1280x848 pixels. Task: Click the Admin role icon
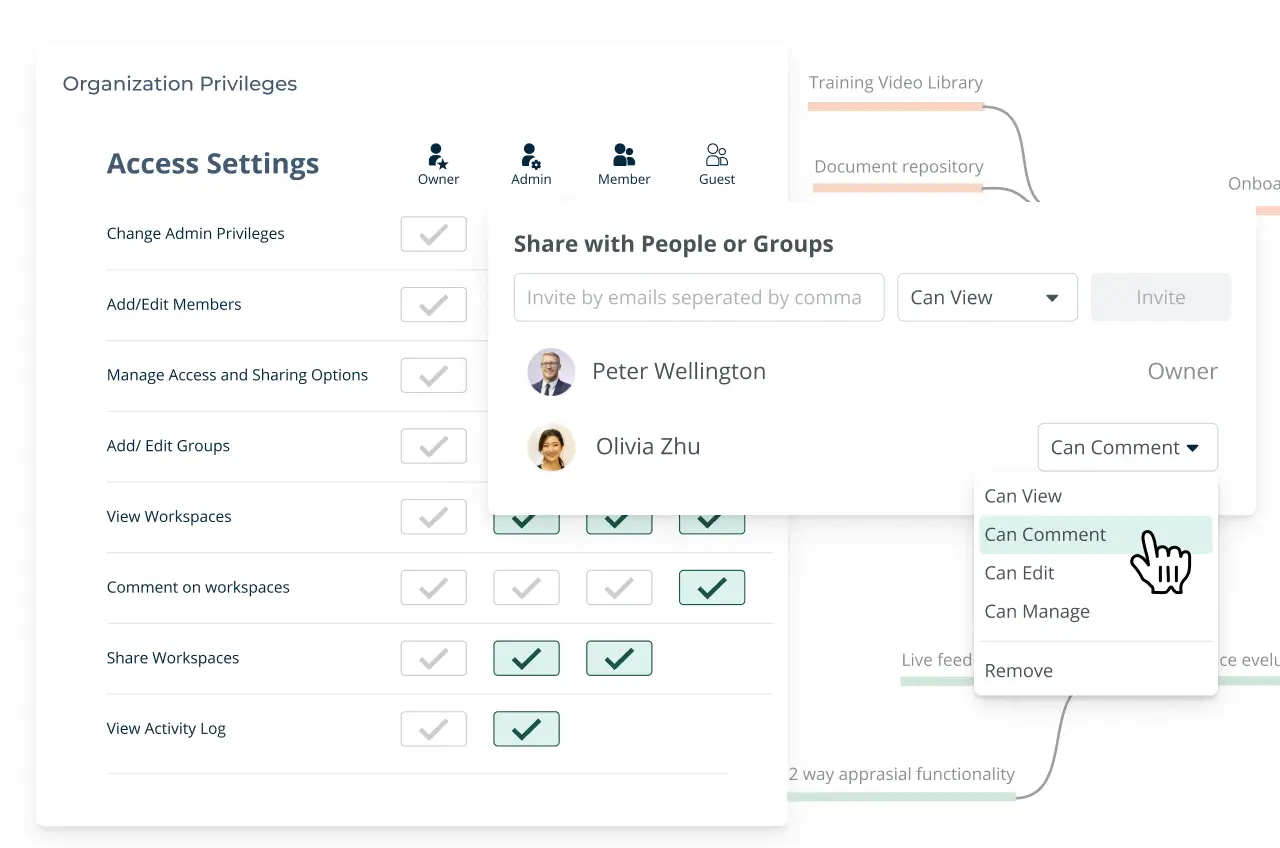coord(530,156)
